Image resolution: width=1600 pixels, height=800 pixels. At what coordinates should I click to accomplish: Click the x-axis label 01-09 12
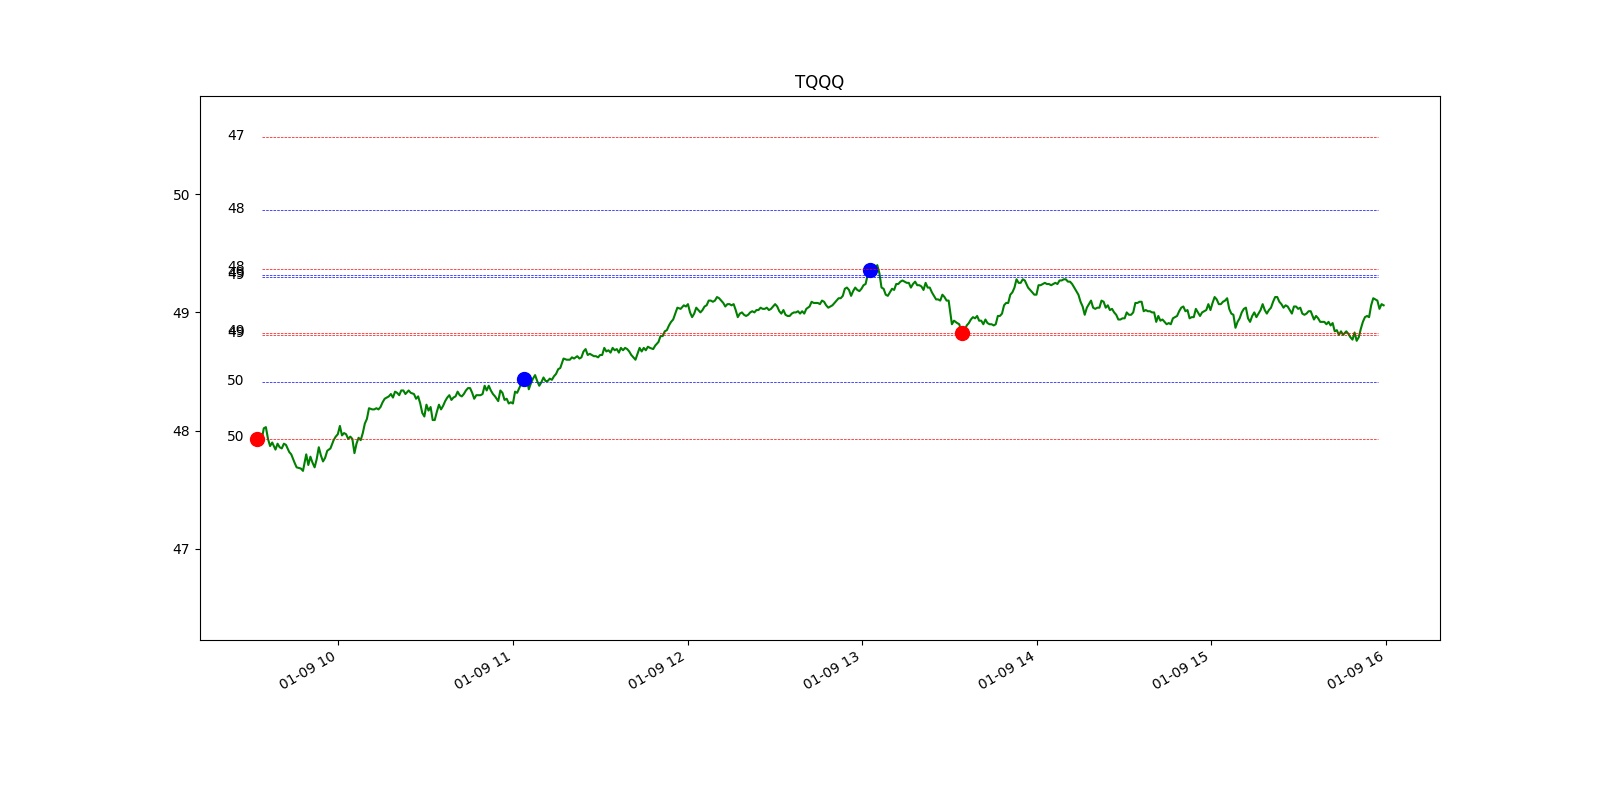tap(657, 669)
